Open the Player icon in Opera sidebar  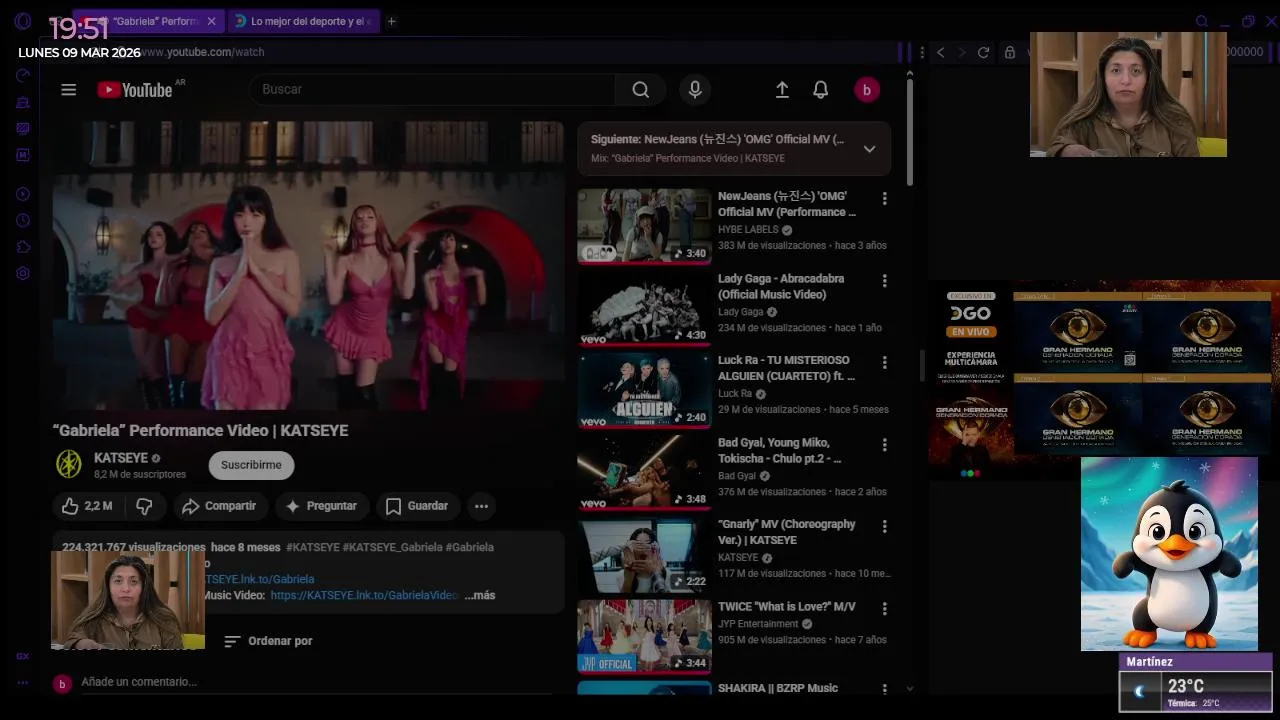pos(23,194)
